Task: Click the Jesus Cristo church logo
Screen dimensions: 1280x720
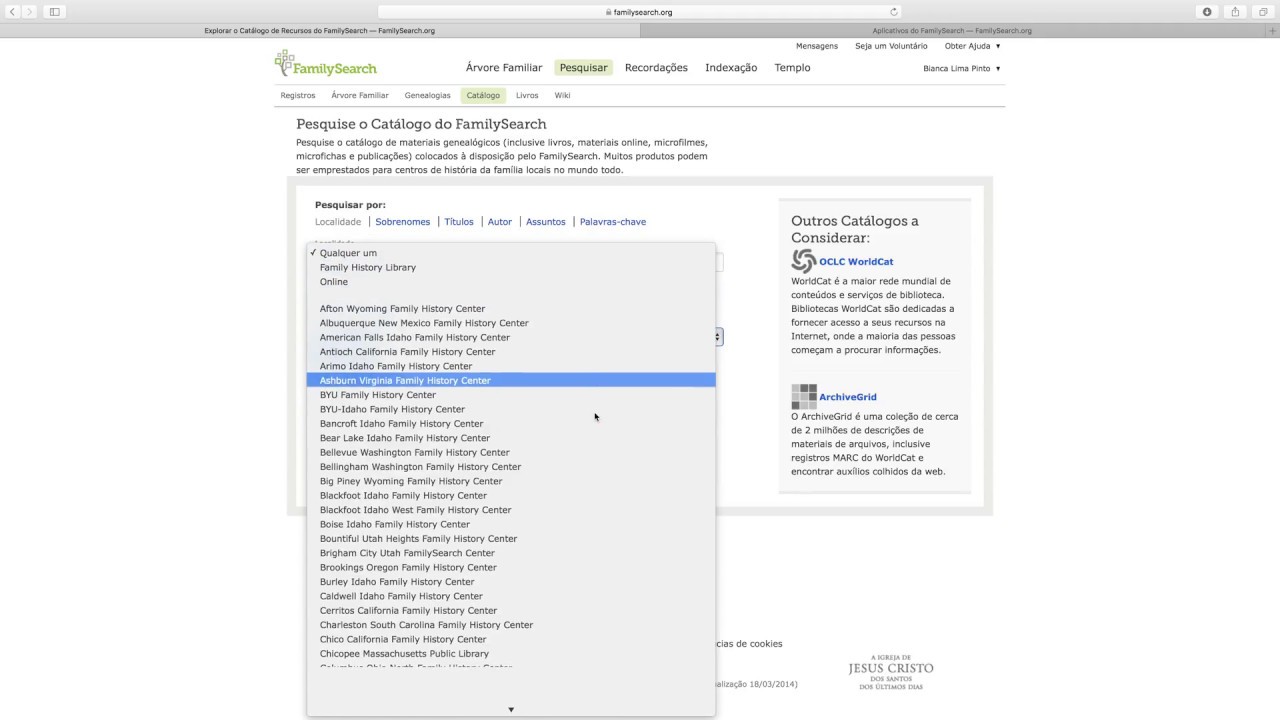Action: (x=891, y=672)
